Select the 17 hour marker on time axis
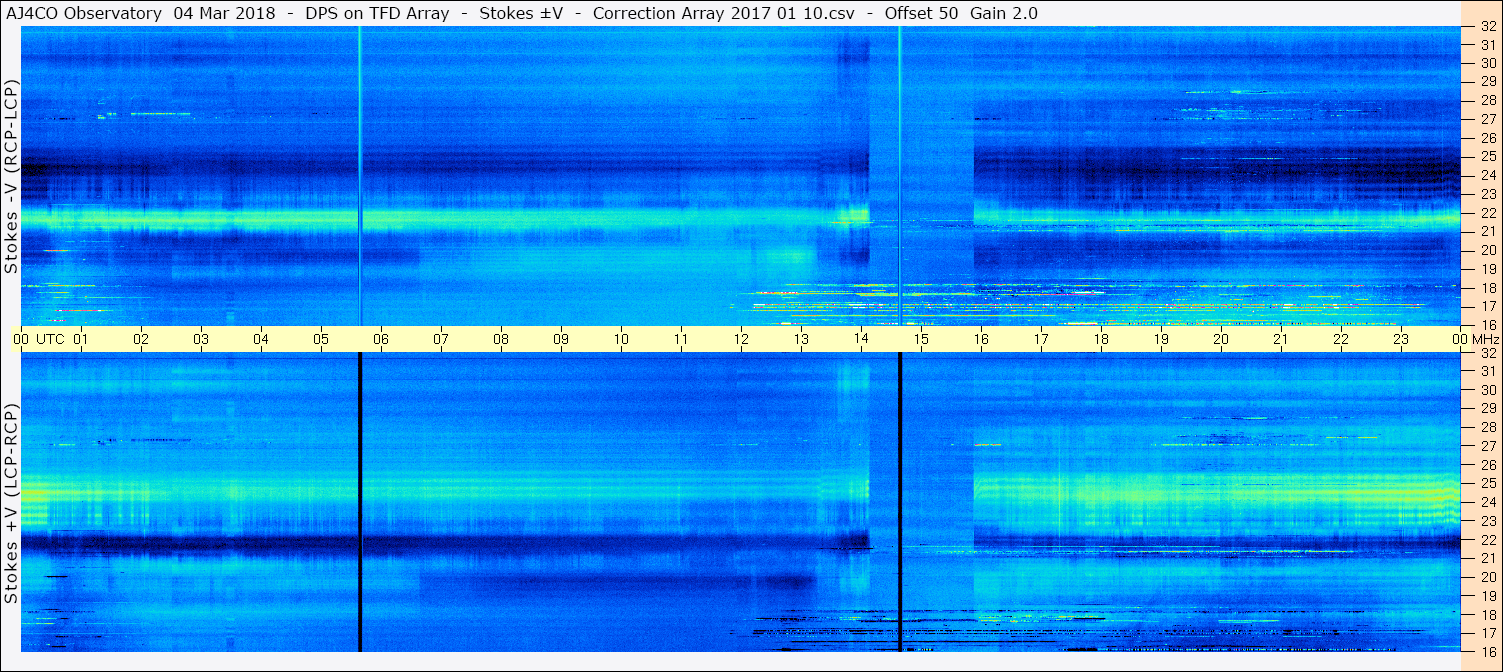Viewport: 1503px width, 672px height. tap(1041, 339)
